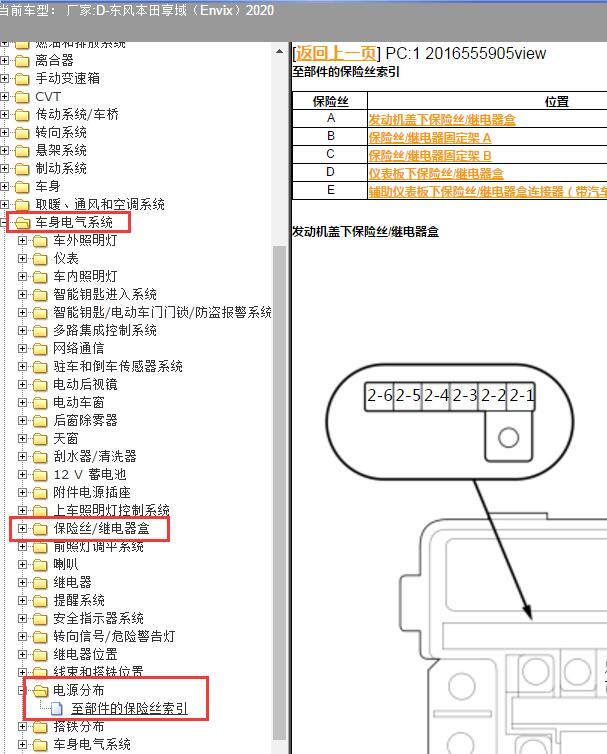Expand the 传动系统/车桥 node
607x754 pixels.
pos(4,114)
